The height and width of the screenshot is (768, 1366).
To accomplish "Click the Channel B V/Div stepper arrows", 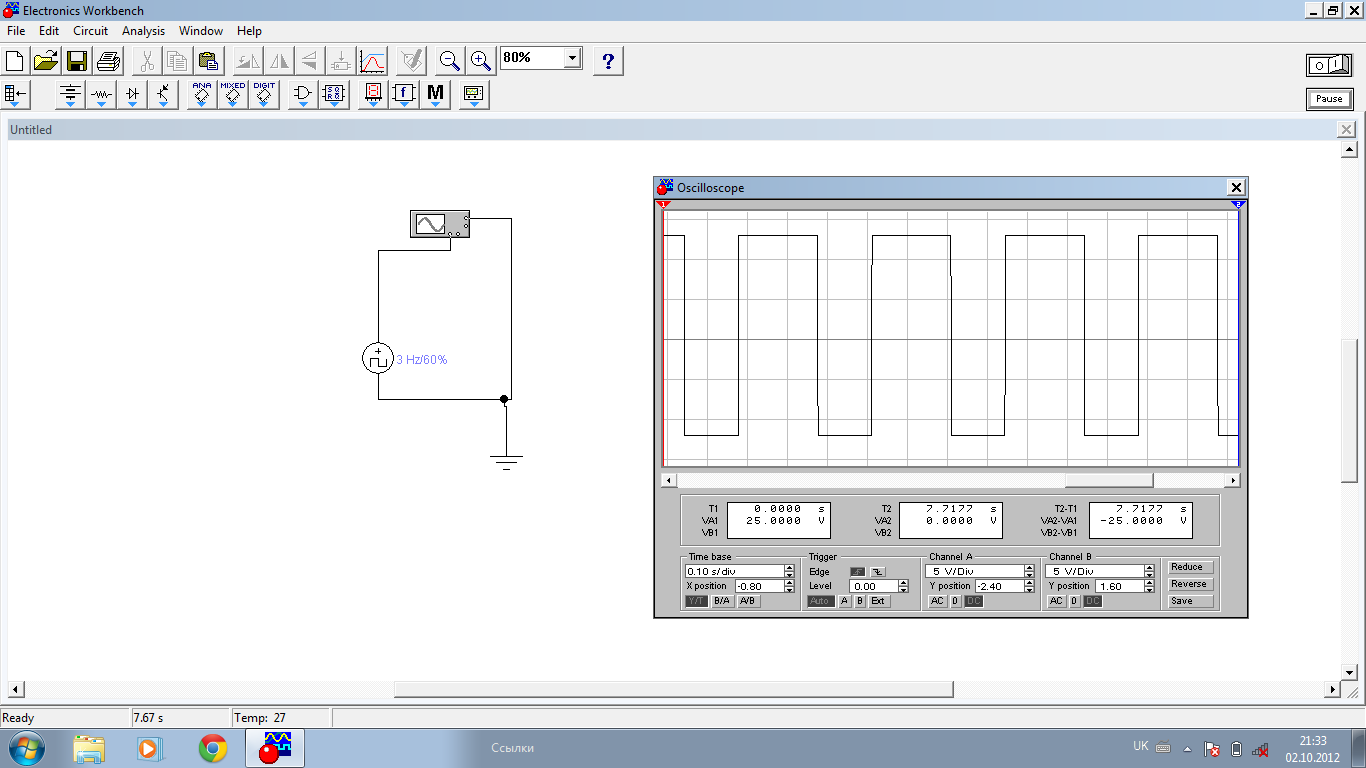I will [1150, 571].
